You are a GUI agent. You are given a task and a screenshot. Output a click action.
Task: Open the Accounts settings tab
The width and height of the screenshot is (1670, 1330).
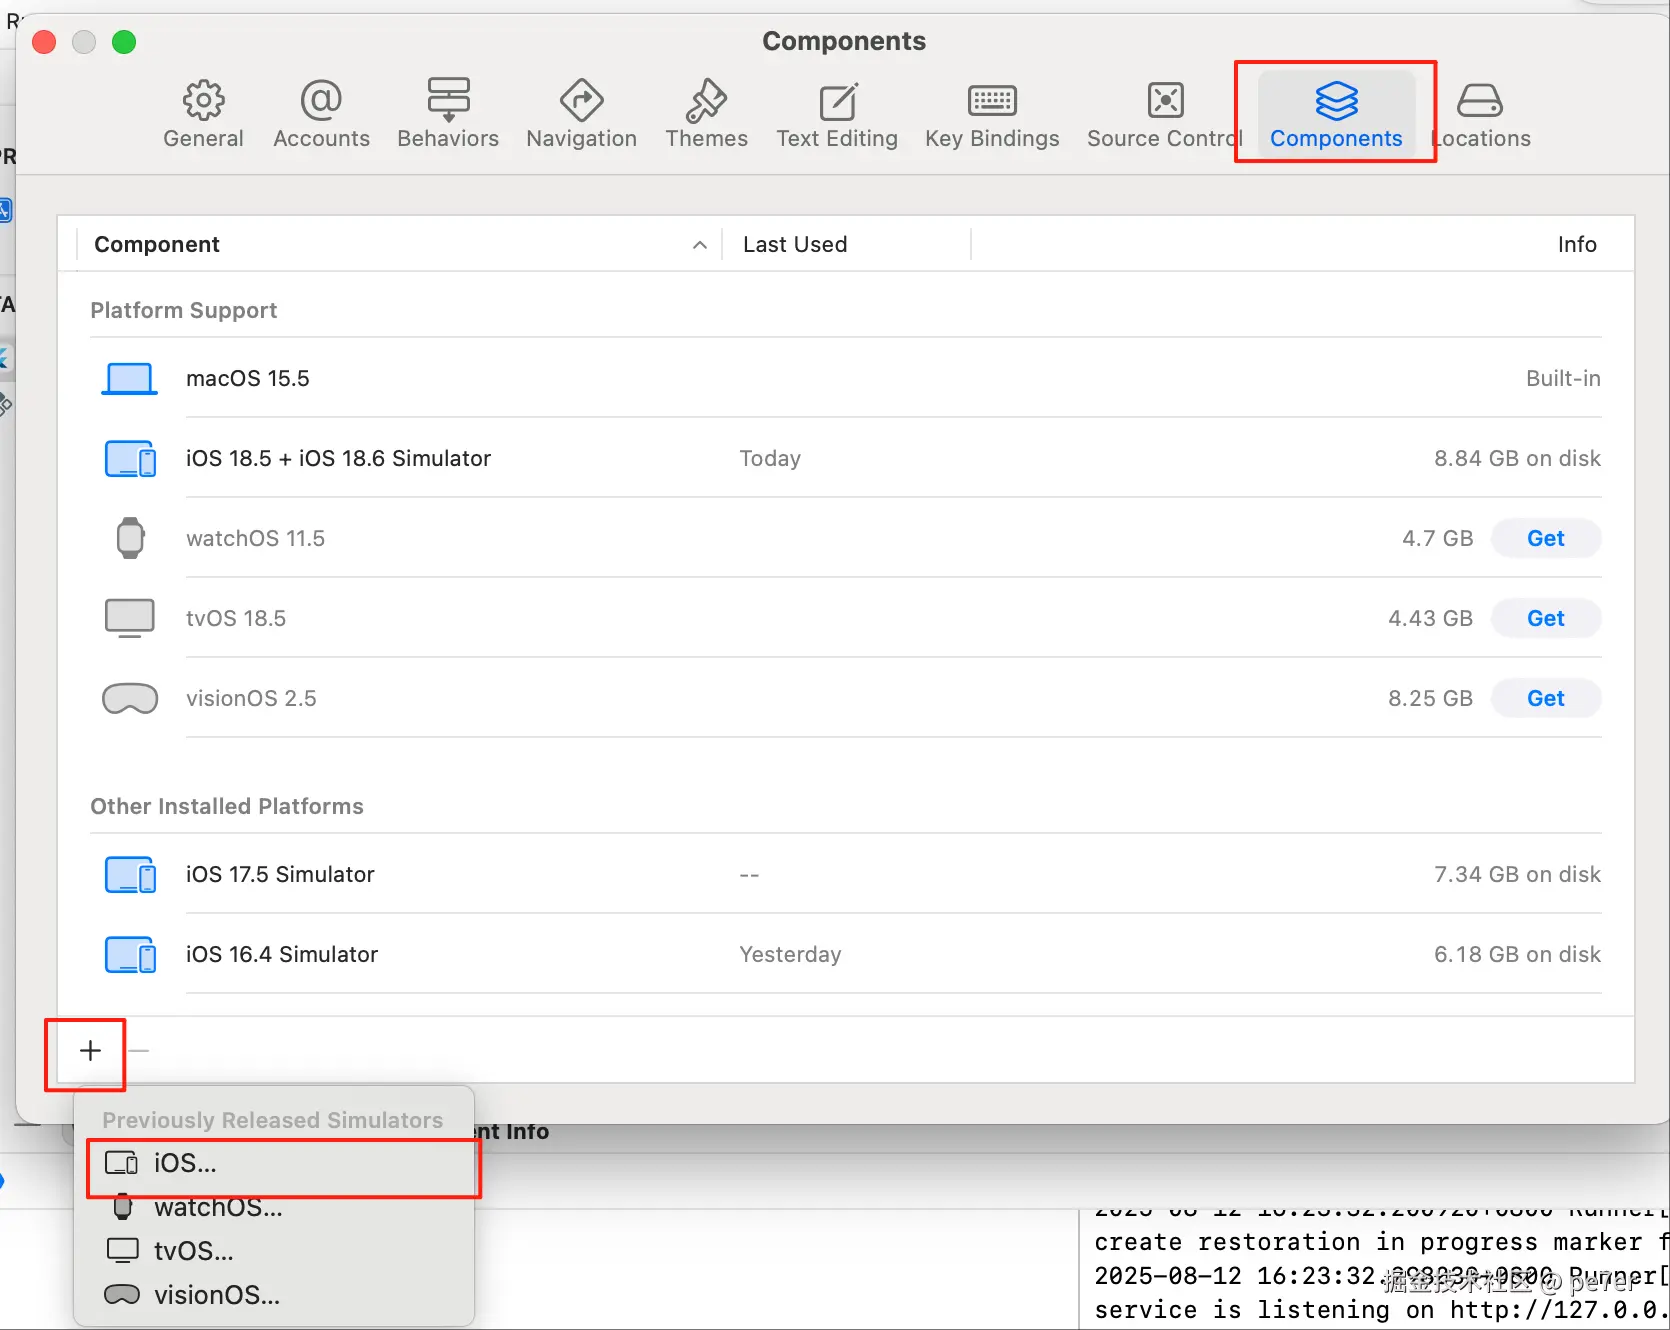pyautogui.click(x=321, y=114)
